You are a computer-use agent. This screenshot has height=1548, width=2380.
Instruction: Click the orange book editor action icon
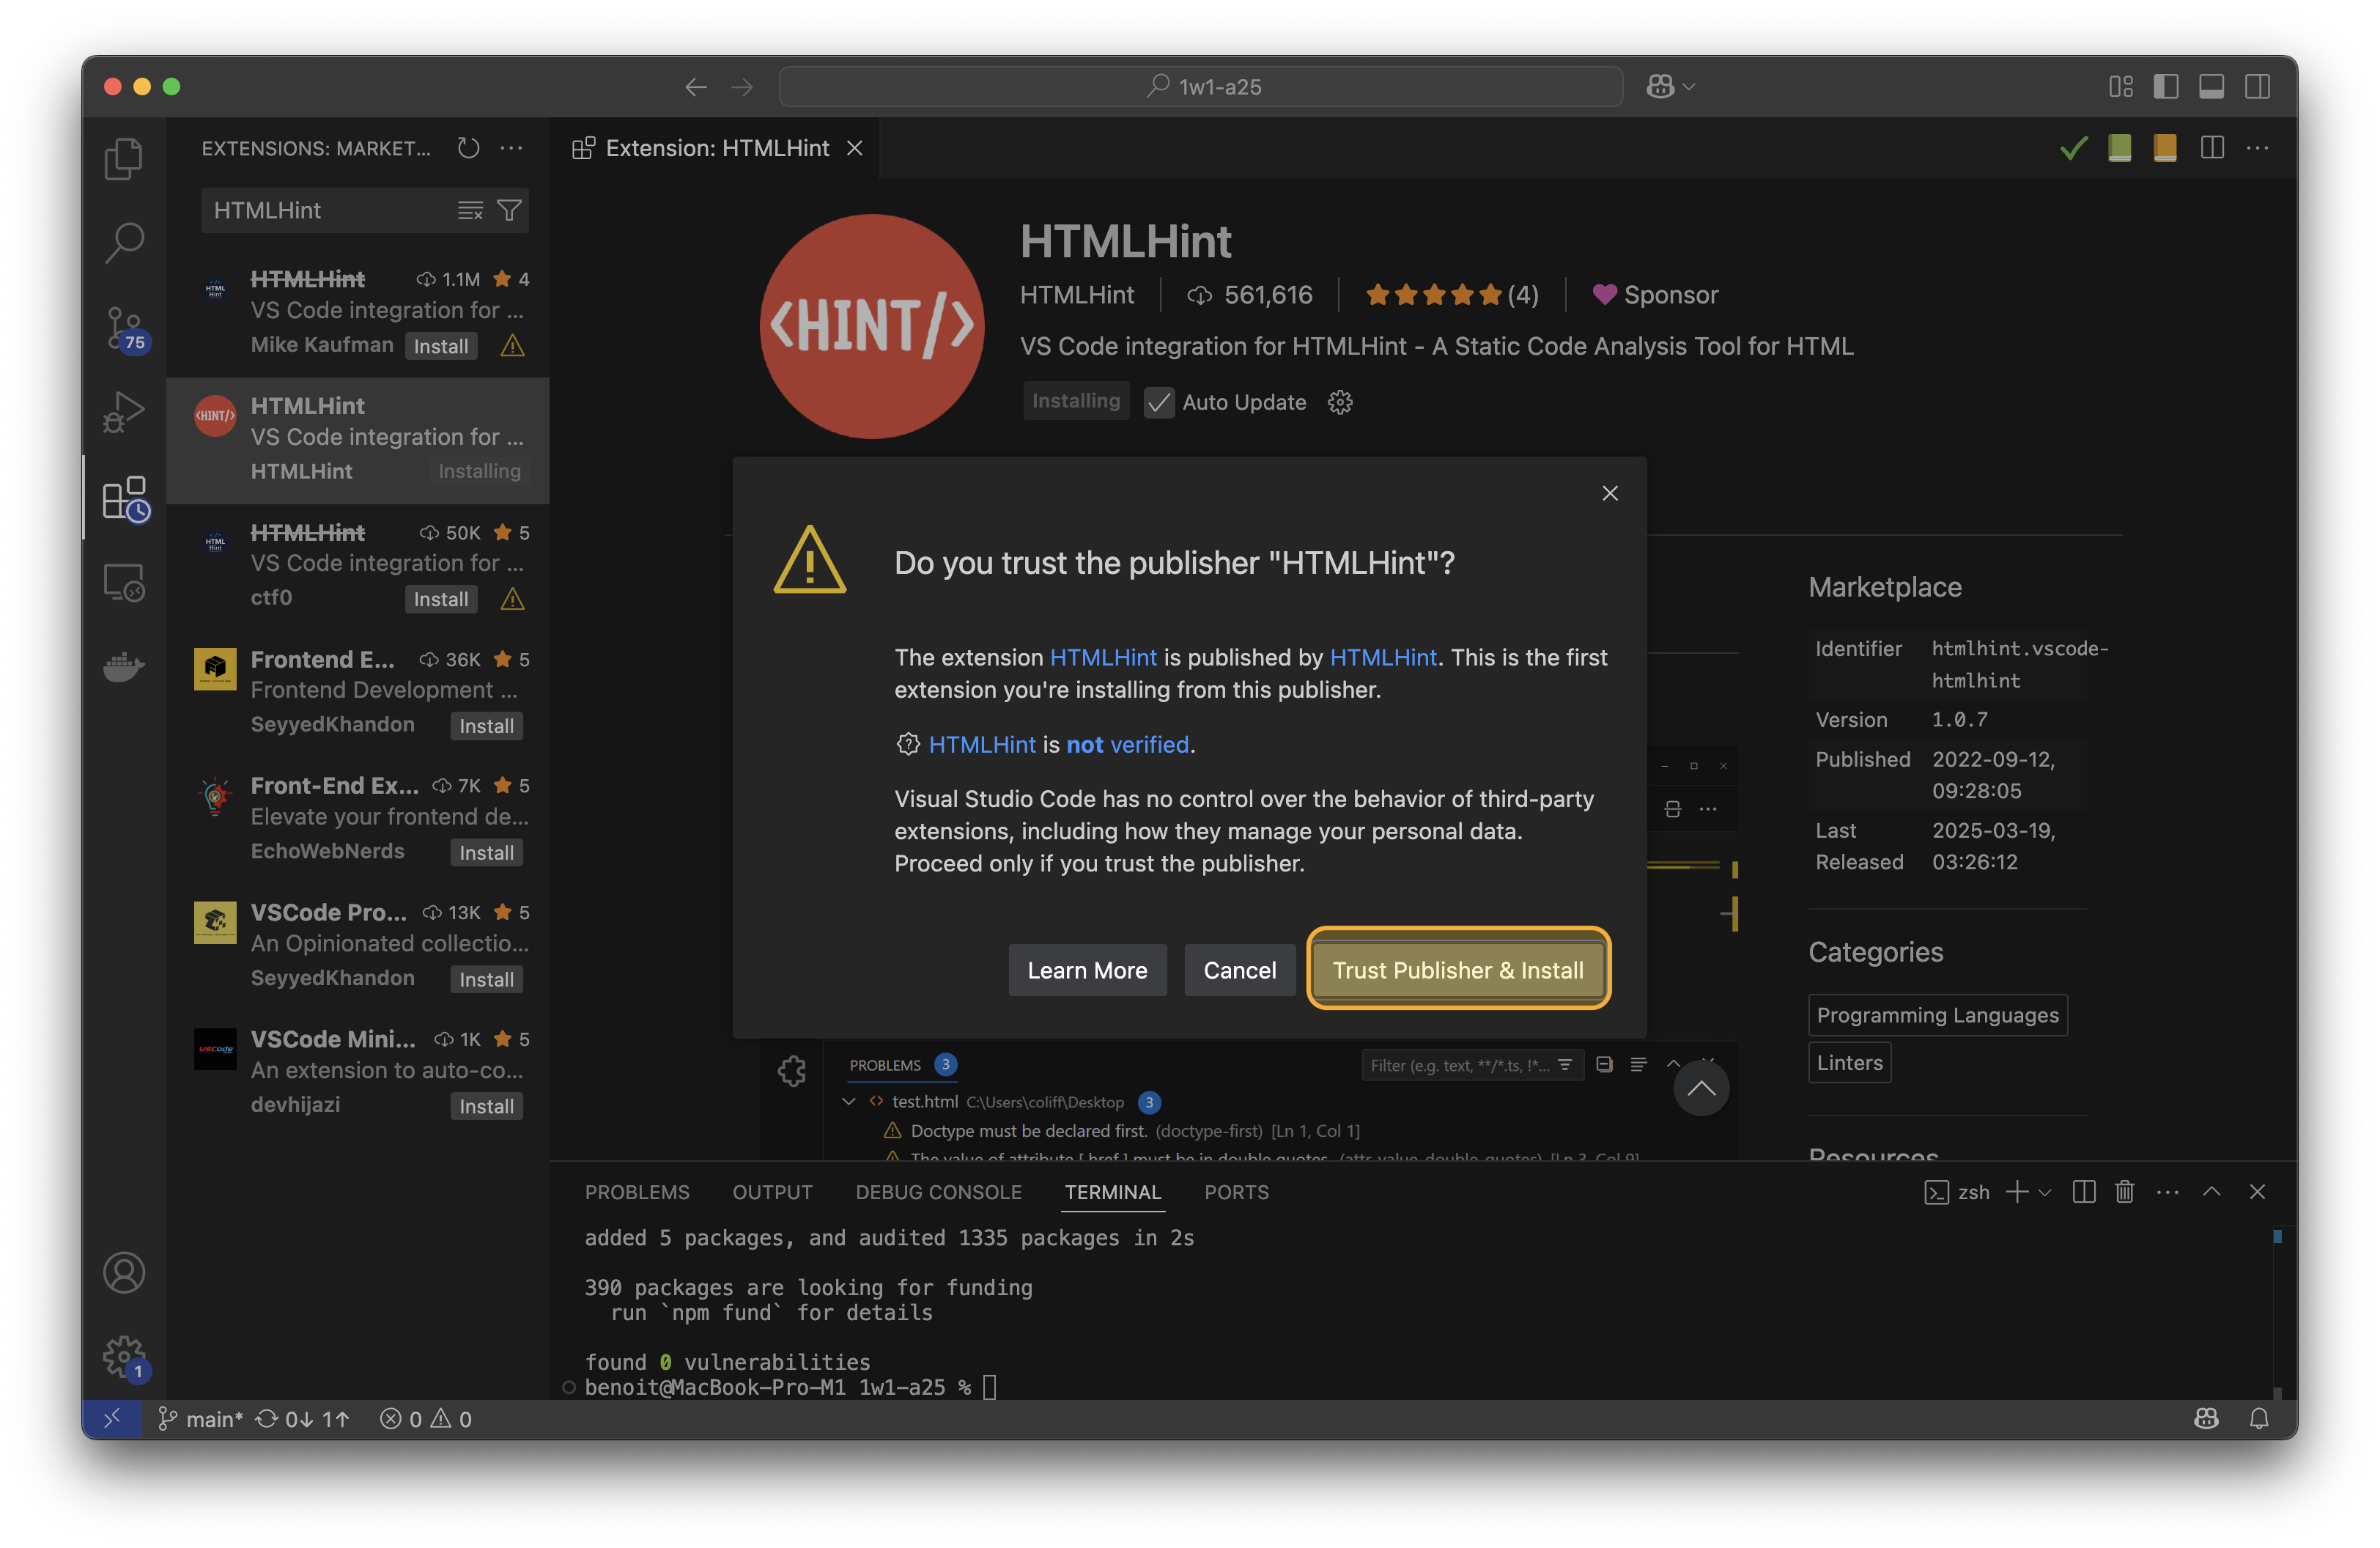[x=2166, y=148]
